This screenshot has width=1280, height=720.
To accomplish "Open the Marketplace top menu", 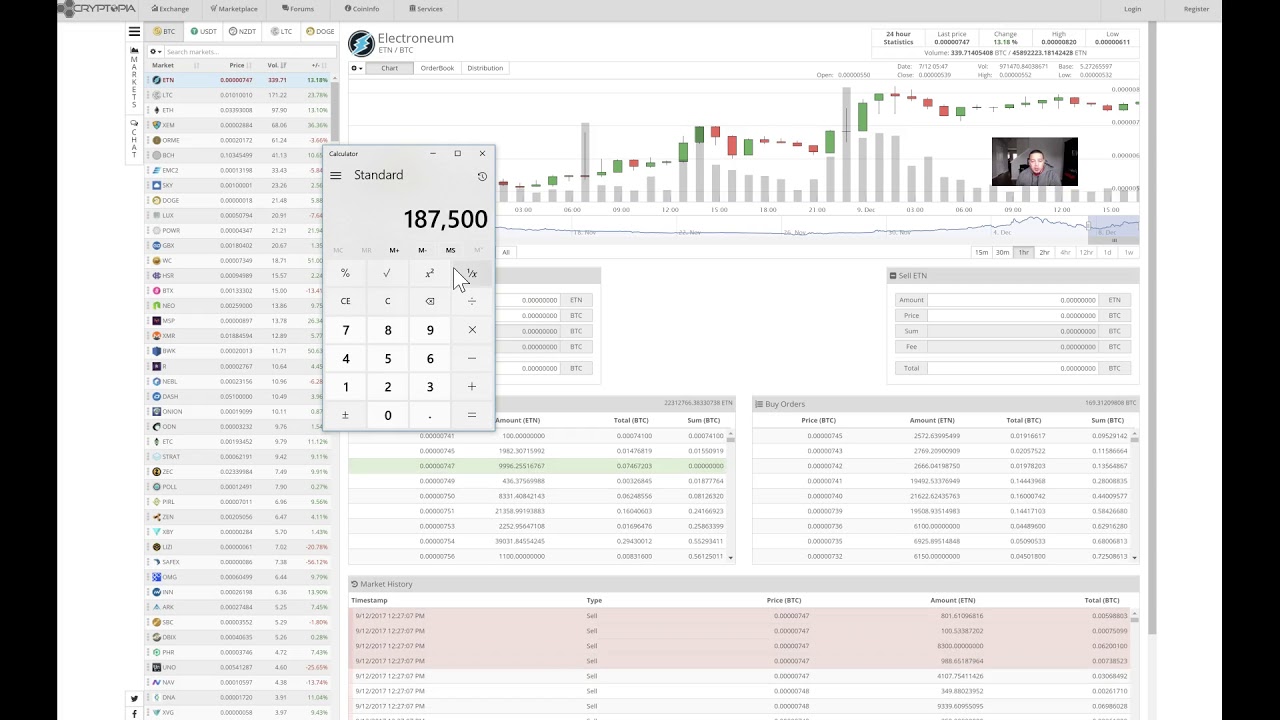I will (x=234, y=9).
